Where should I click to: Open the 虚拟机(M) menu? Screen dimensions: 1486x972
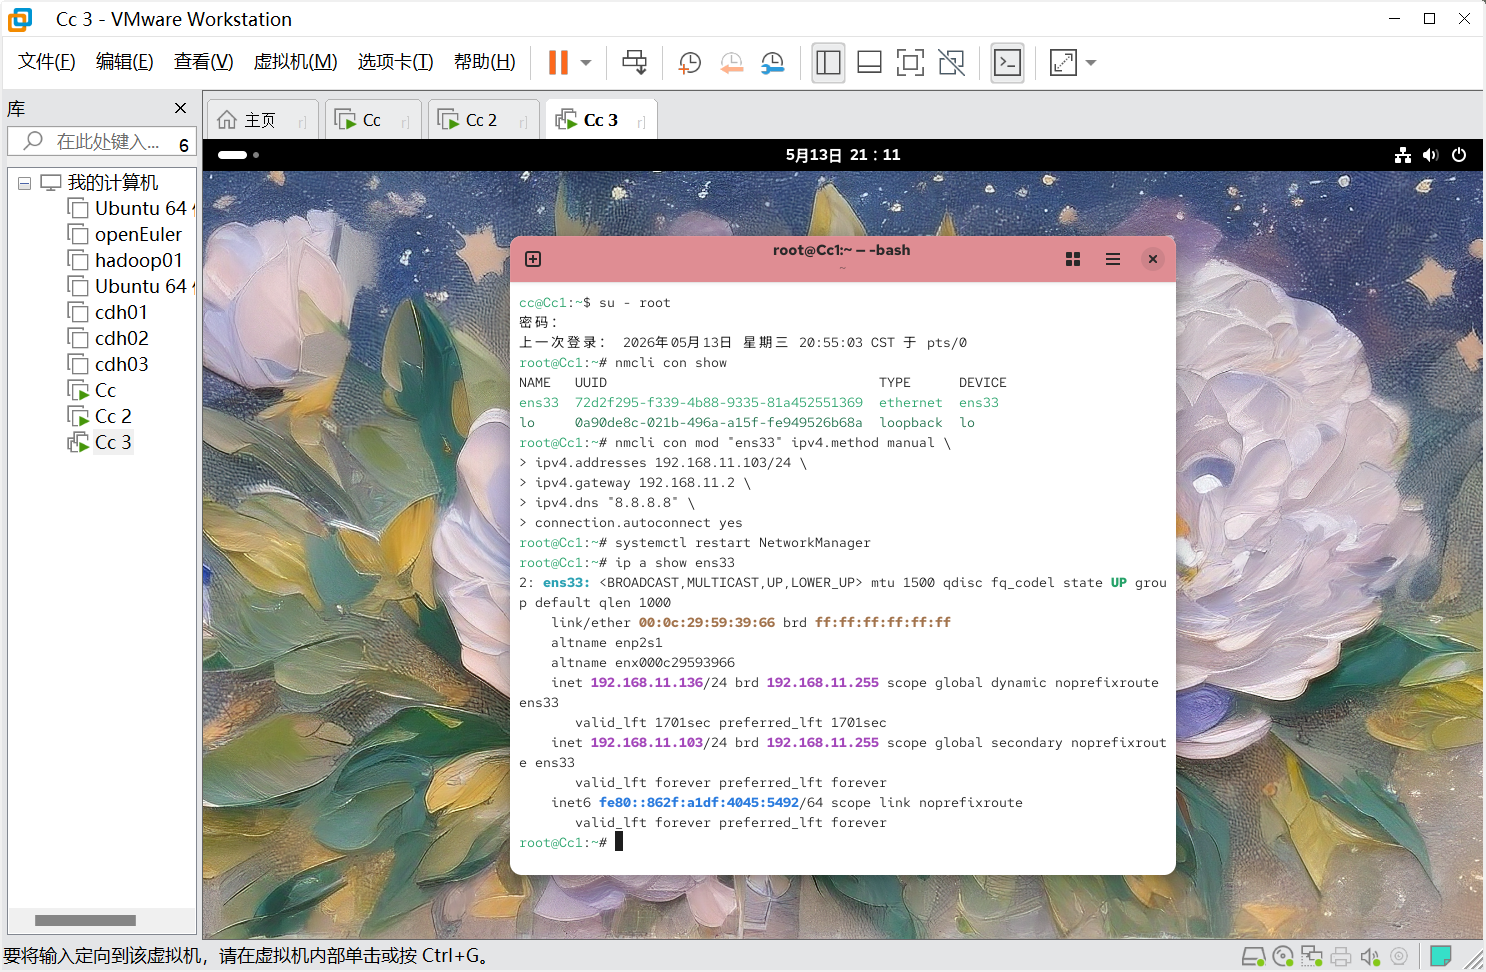pos(295,62)
